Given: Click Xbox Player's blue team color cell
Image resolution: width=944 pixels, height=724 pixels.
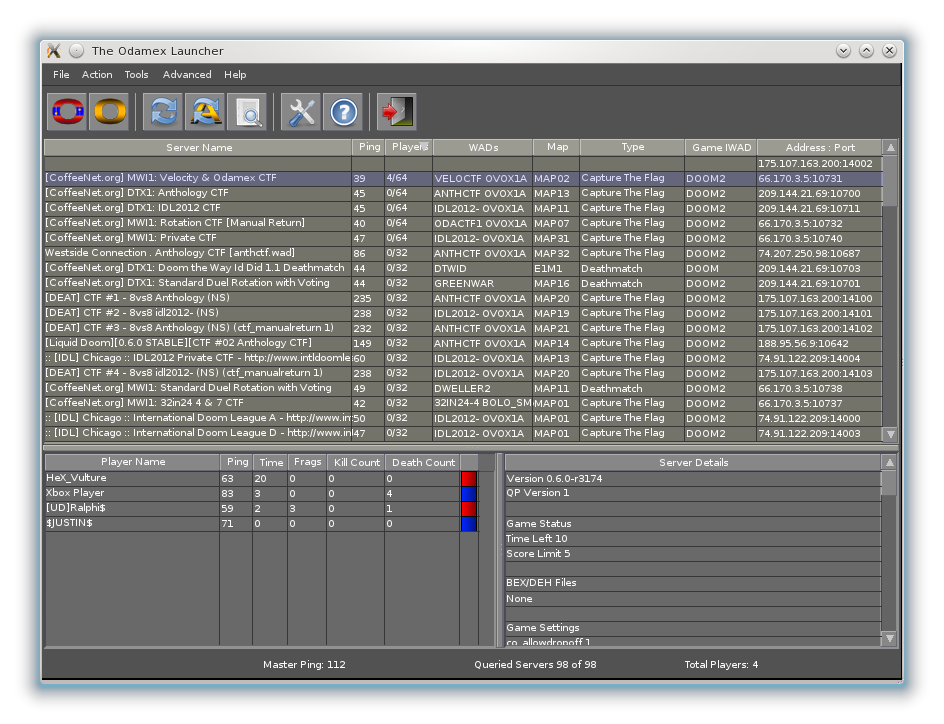Looking at the screenshot, I should (468, 494).
